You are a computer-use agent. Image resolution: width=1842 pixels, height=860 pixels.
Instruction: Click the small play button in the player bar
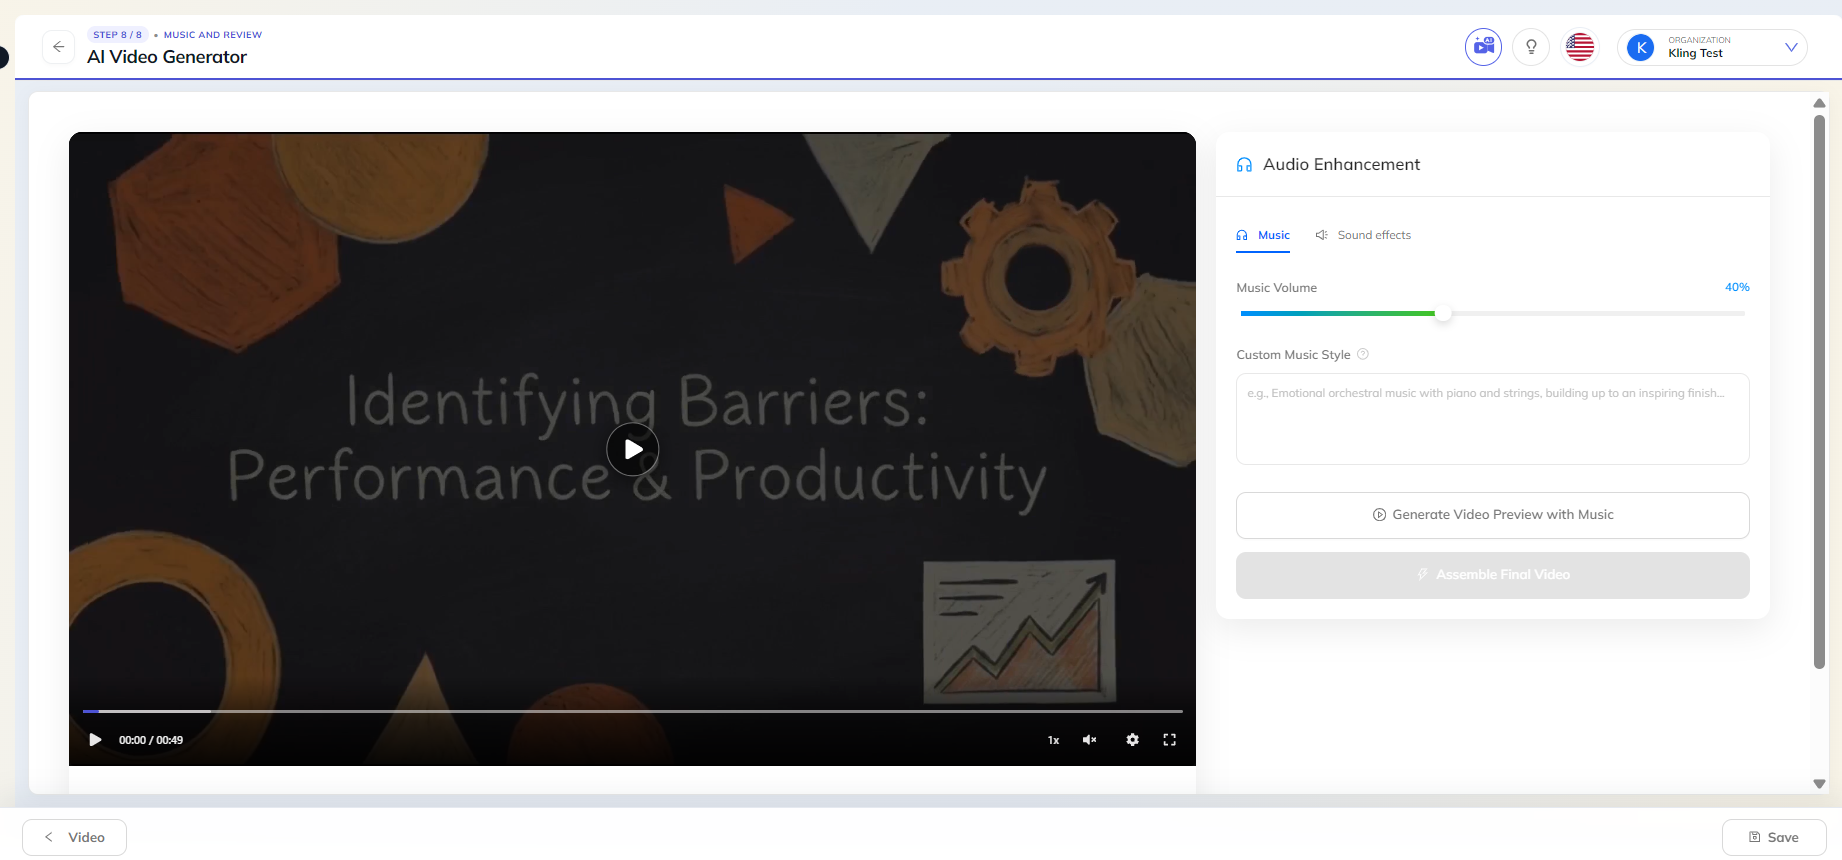[95, 740]
